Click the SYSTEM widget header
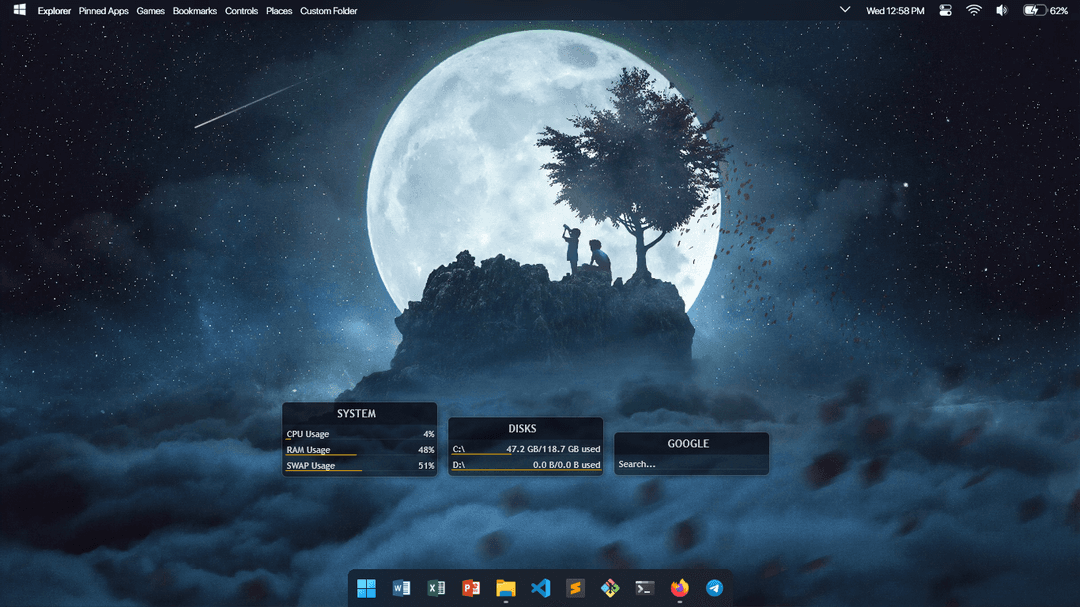Screen dimensions: 1080x607 point(356,413)
